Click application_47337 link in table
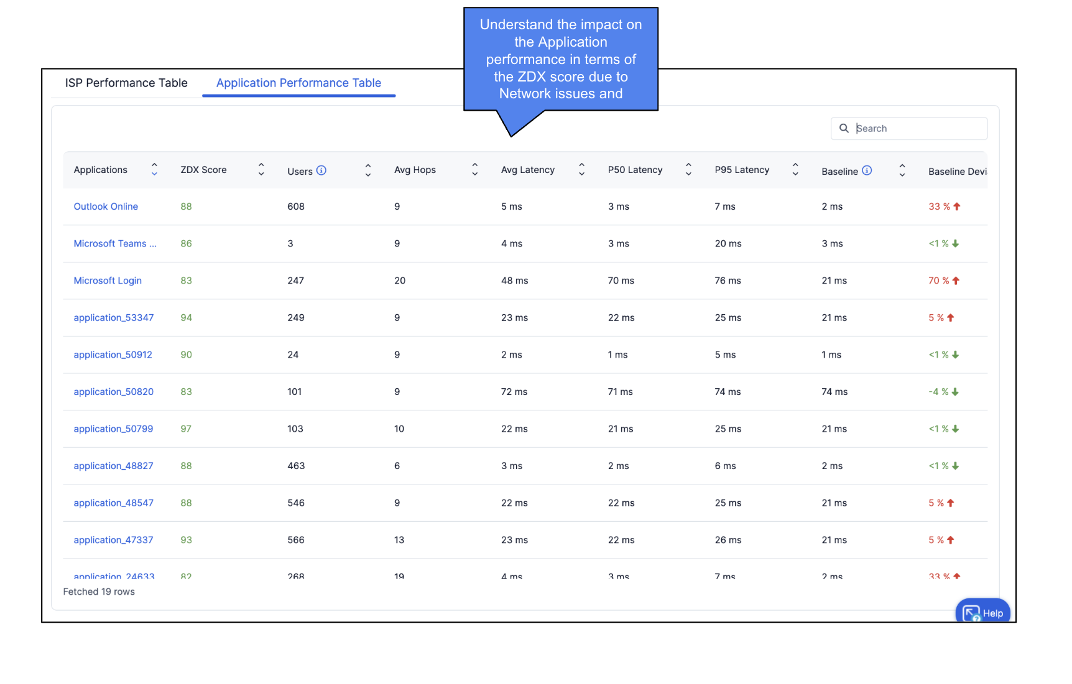1072x684 pixels. [113, 540]
